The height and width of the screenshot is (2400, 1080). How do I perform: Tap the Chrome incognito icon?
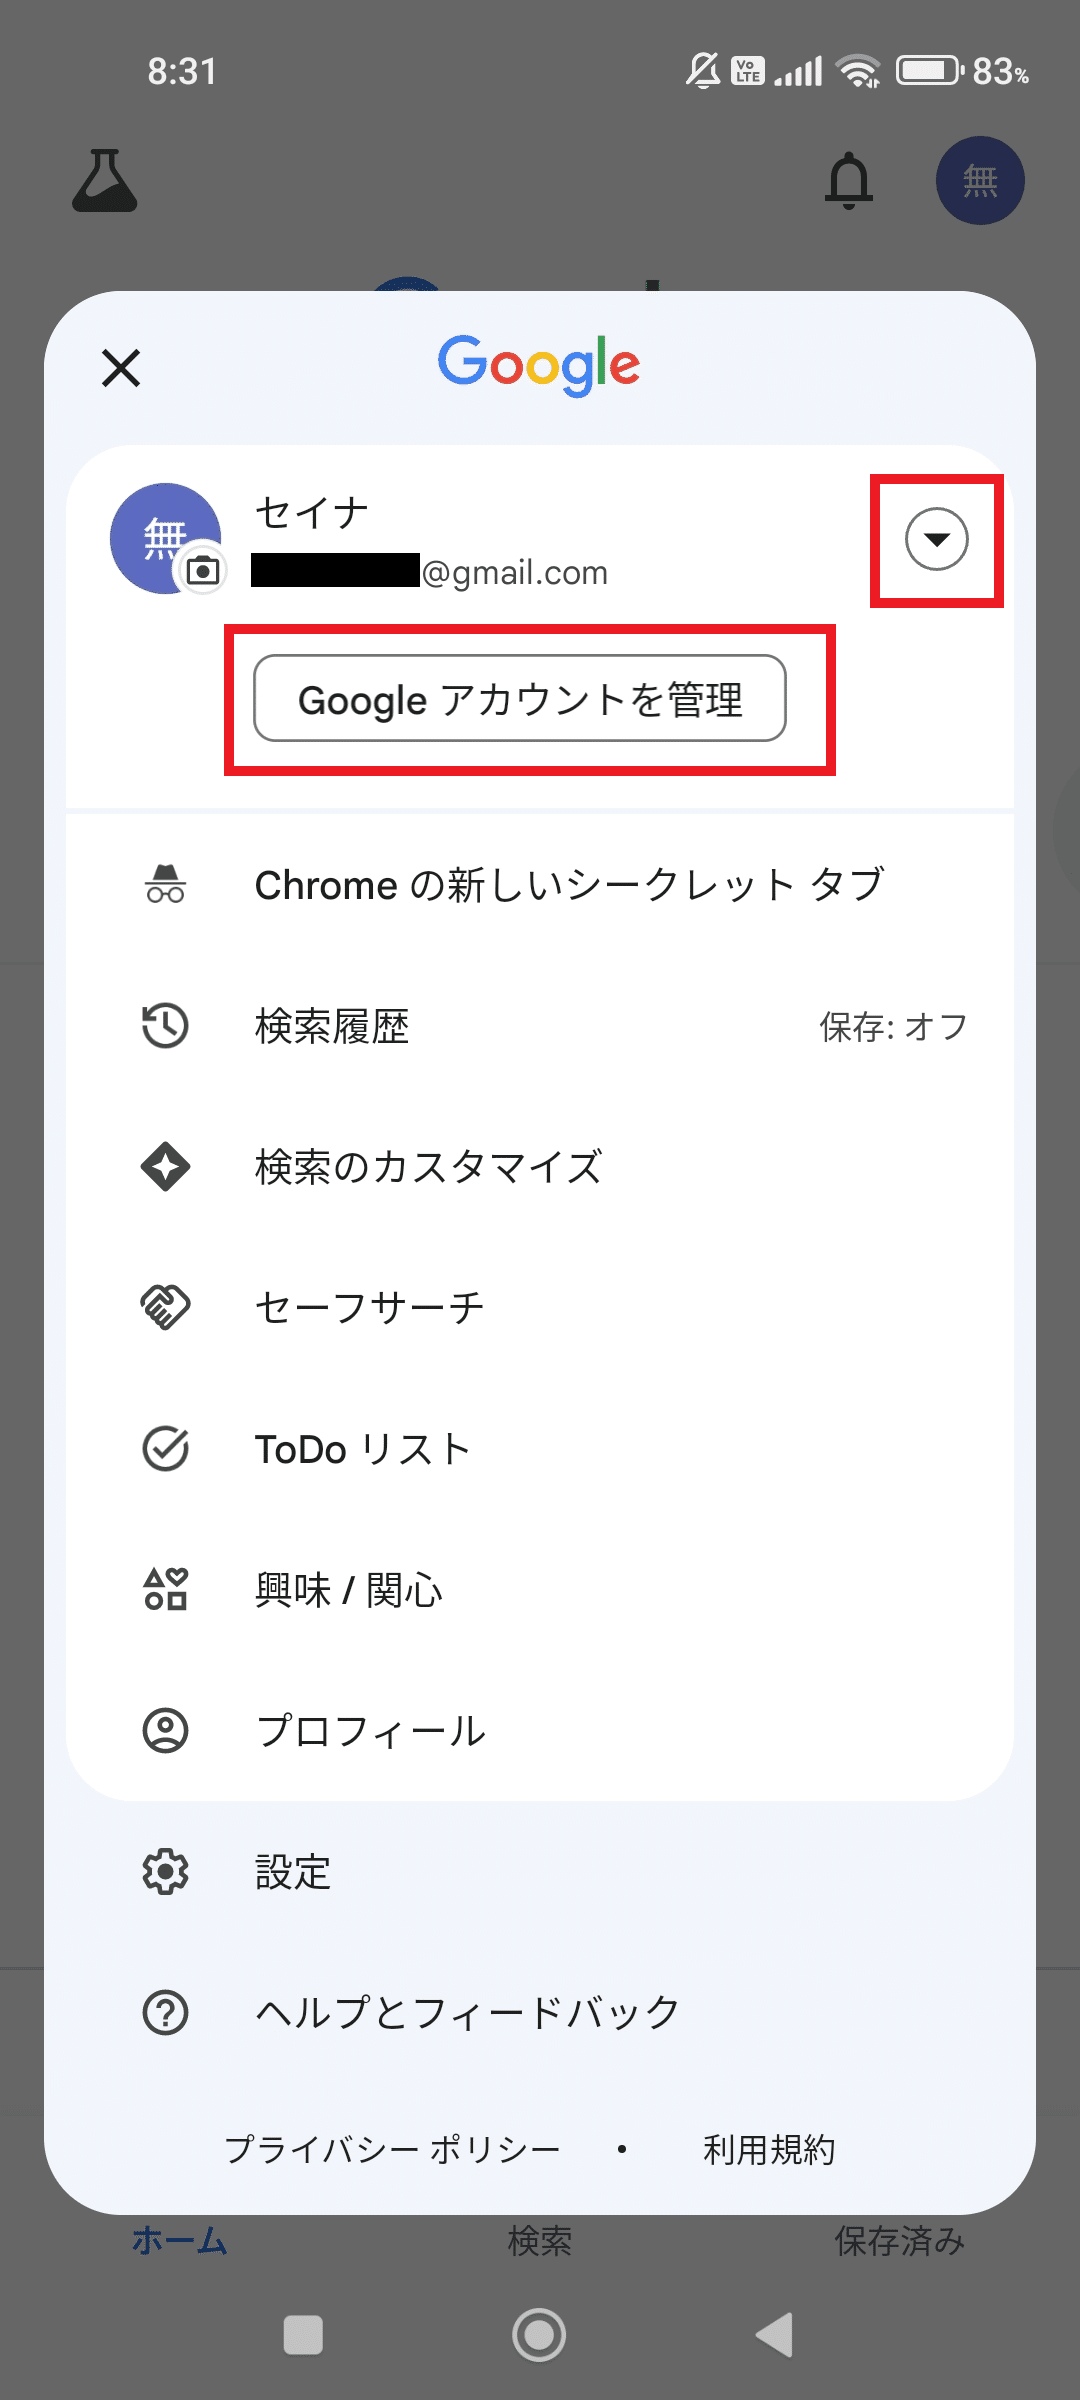tap(166, 885)
